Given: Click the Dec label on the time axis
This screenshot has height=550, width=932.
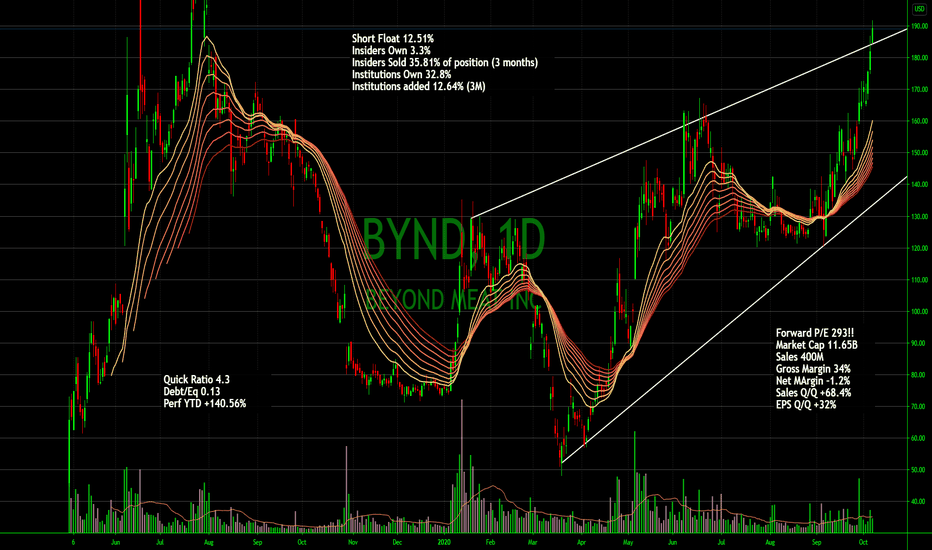Looking at the screenshot, I should coord(397,542).
